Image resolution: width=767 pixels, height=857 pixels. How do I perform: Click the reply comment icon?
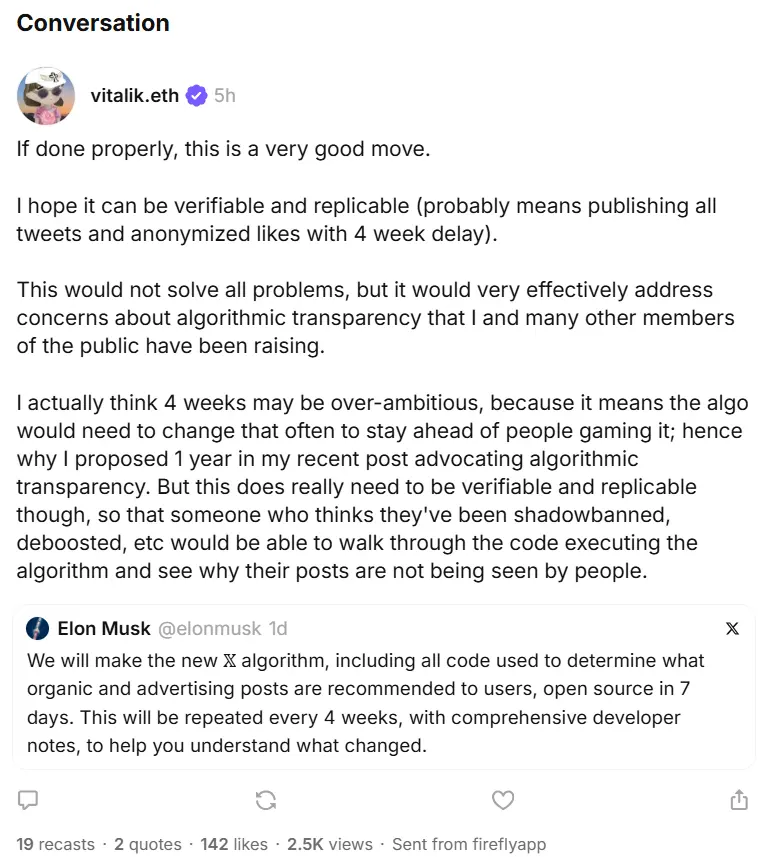[27, 800]
